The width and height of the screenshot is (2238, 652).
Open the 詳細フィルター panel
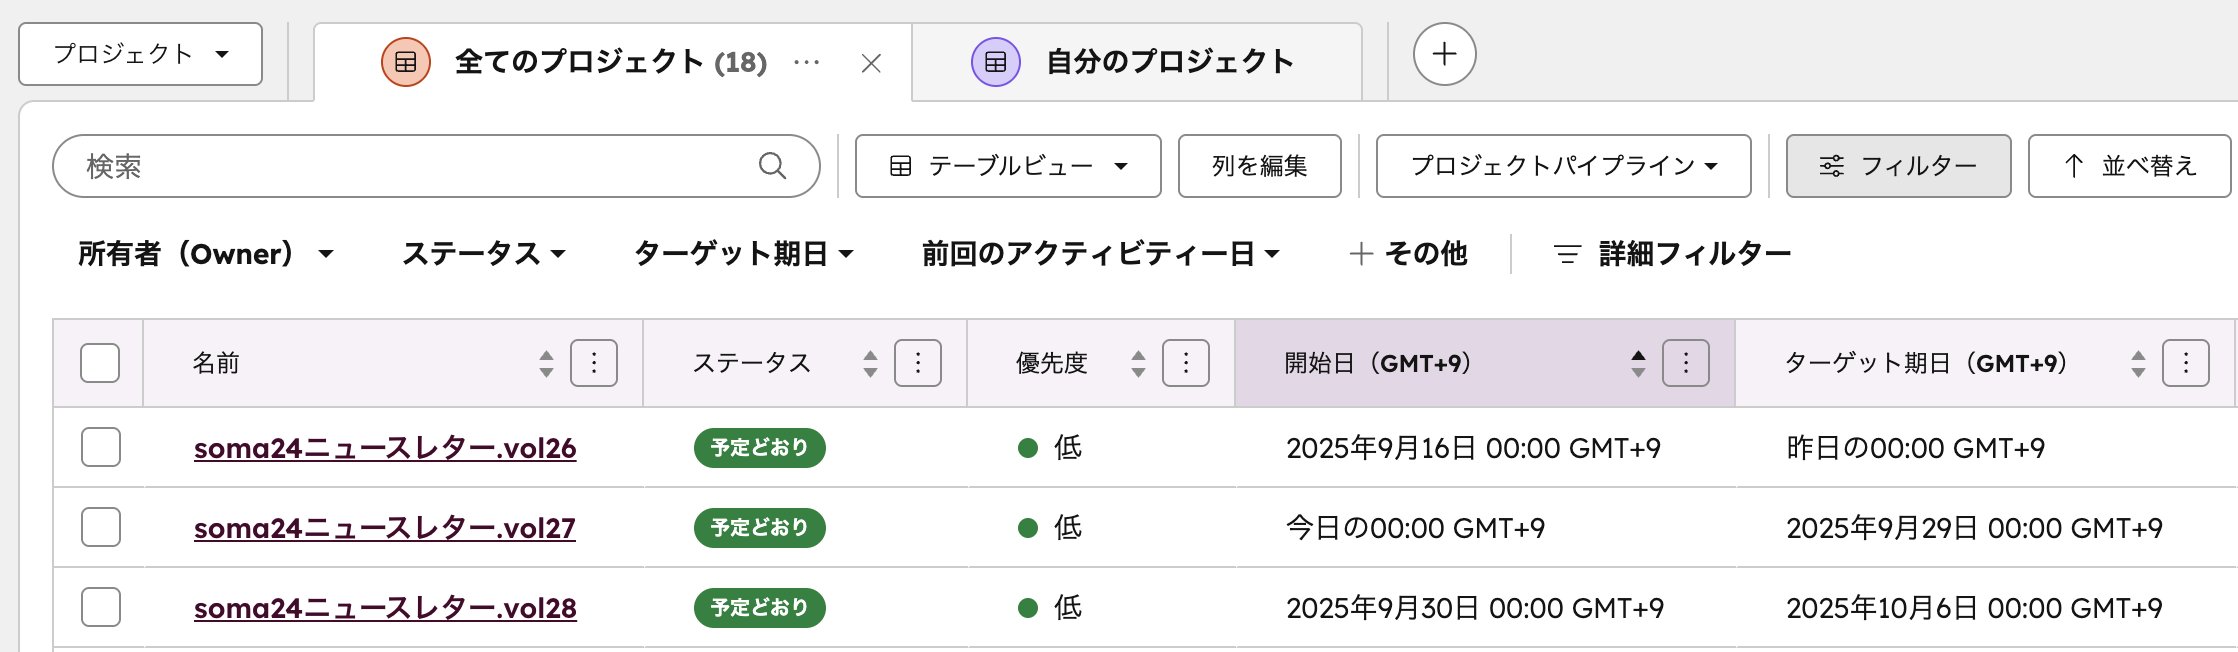pos(1672,254)
